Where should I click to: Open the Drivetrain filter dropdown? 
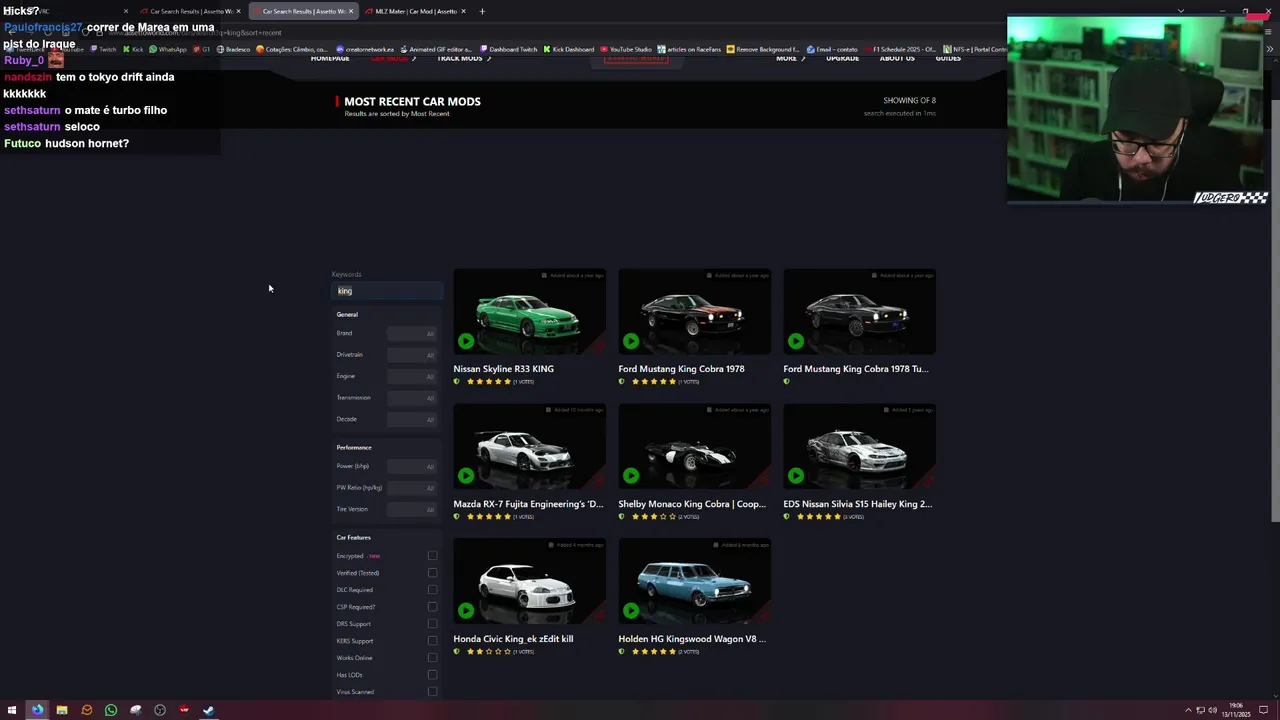click(412, 355)
